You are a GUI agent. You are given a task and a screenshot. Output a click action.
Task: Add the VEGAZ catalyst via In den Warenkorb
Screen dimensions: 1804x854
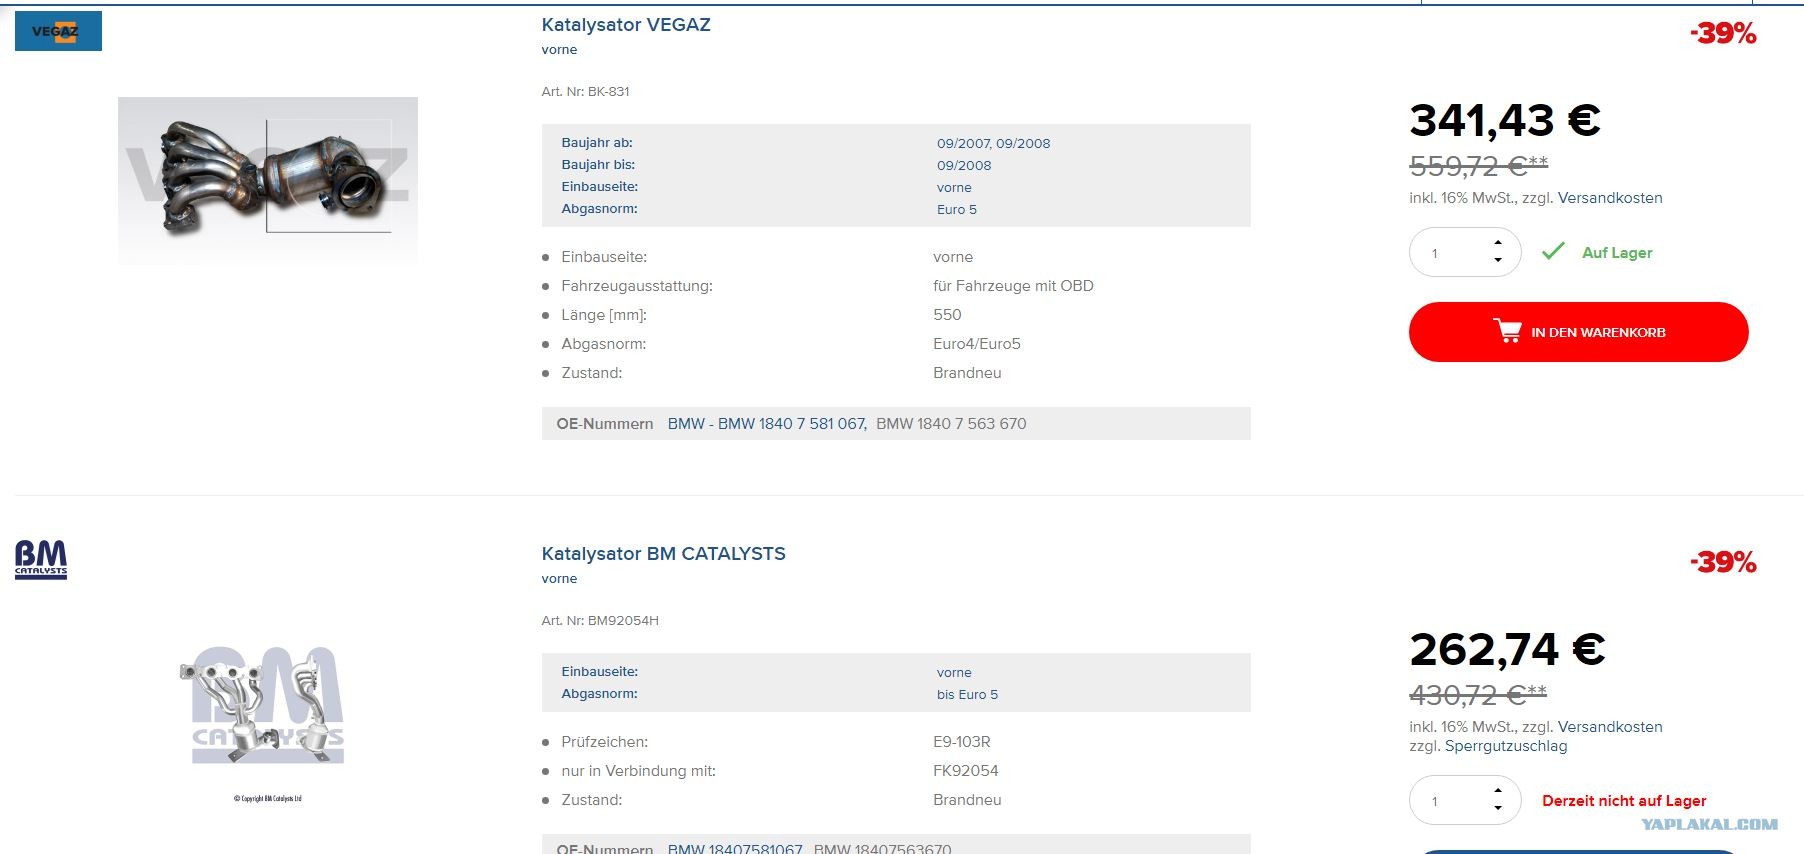[1578, 332]
